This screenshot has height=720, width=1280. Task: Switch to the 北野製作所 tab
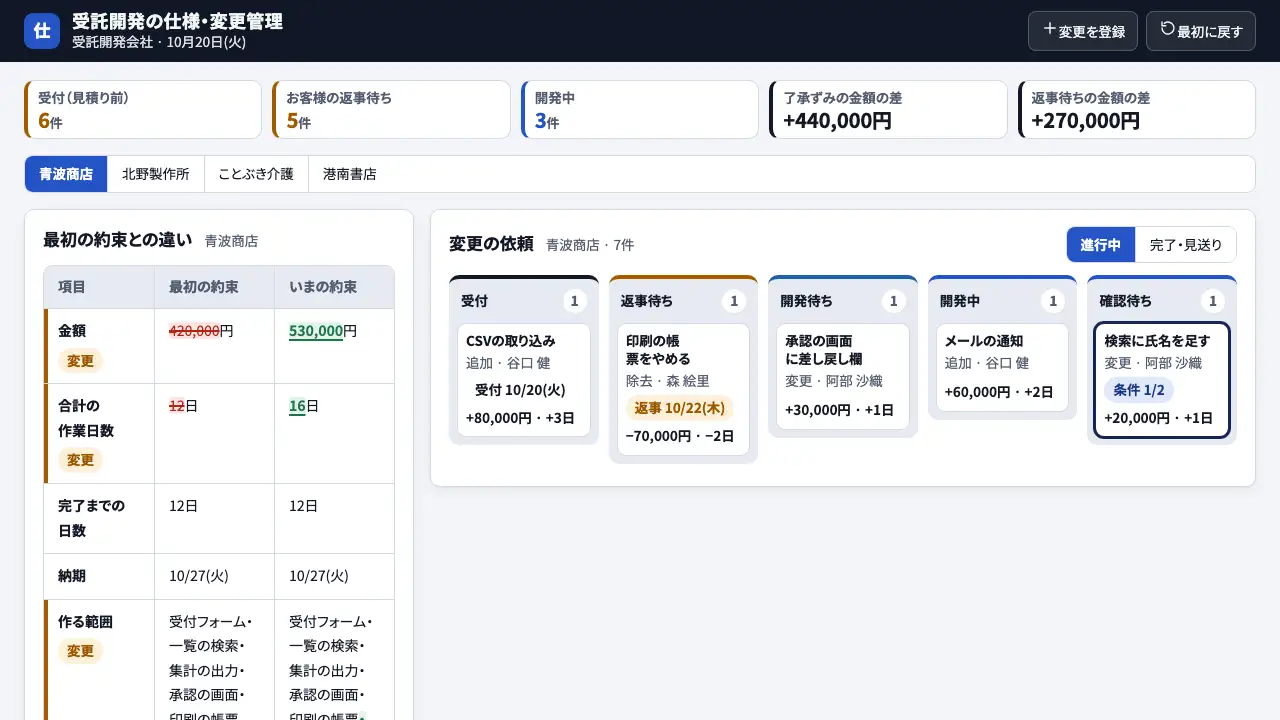pyautogui.click(x=156, y=174)
